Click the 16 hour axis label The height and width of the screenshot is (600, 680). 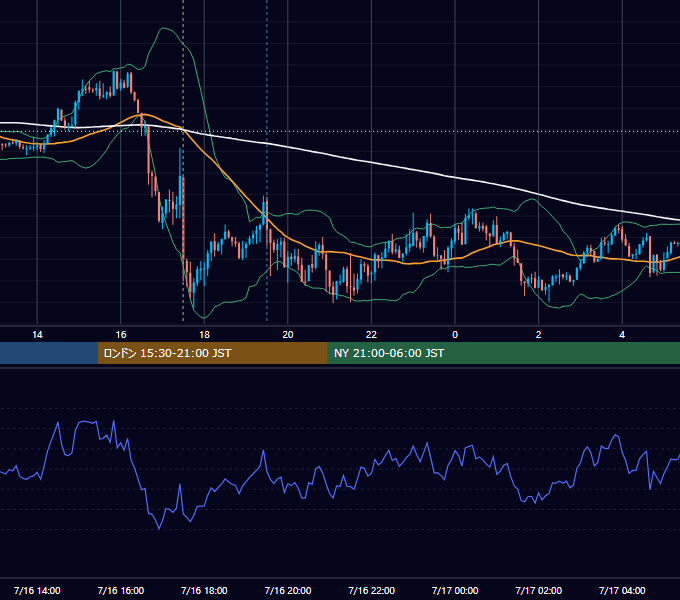[x=121, y=335]
